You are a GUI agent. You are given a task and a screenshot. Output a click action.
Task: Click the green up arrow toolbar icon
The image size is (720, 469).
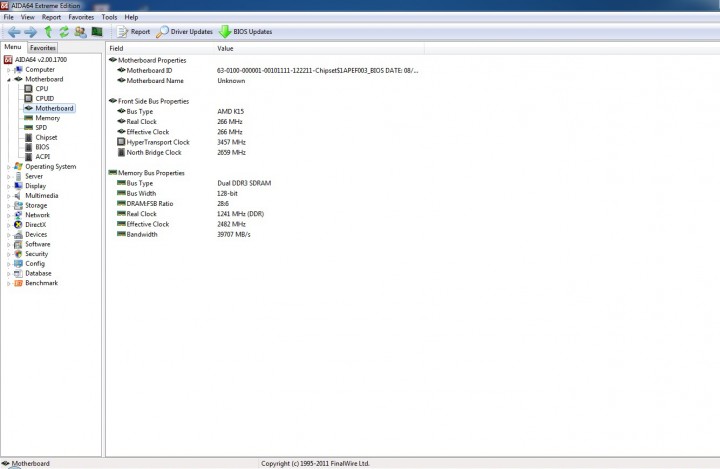tap(48, 32)
